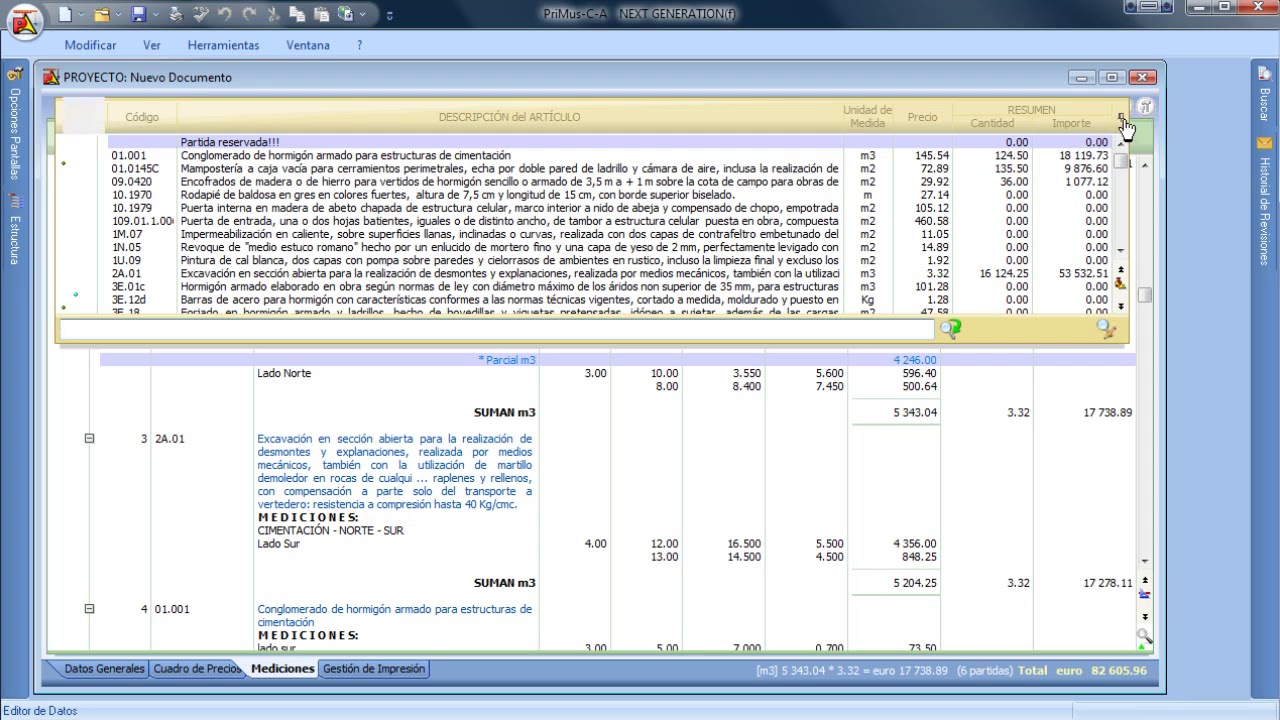Viewport: 1280px width, 720px height.
Task: Open the Historial de Revisiones side panel
Action: click(x=1264, y=202)
